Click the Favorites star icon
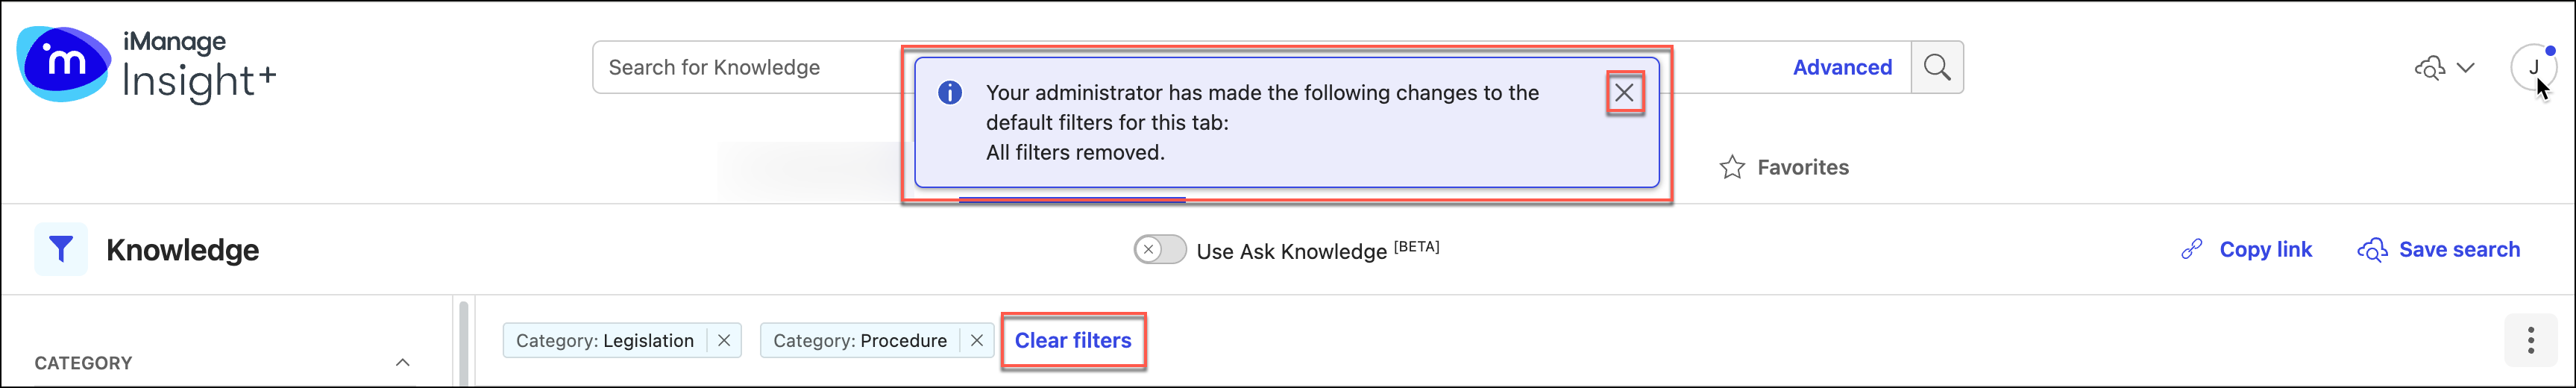 (1732, 167)
